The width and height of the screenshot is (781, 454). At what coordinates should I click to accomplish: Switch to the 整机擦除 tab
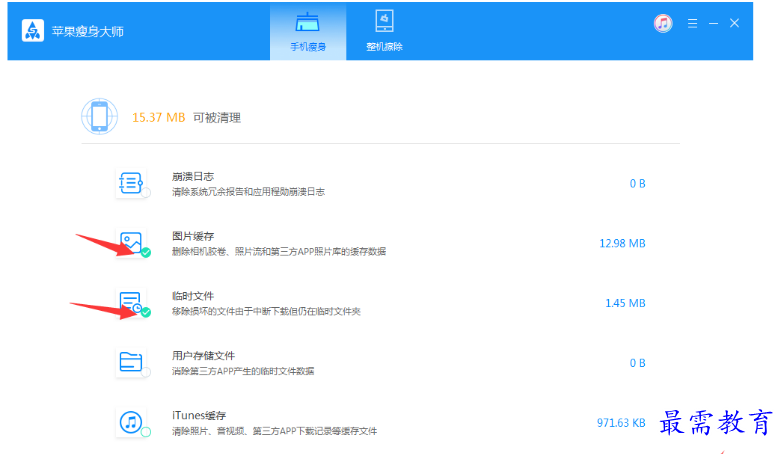[384, 31]
